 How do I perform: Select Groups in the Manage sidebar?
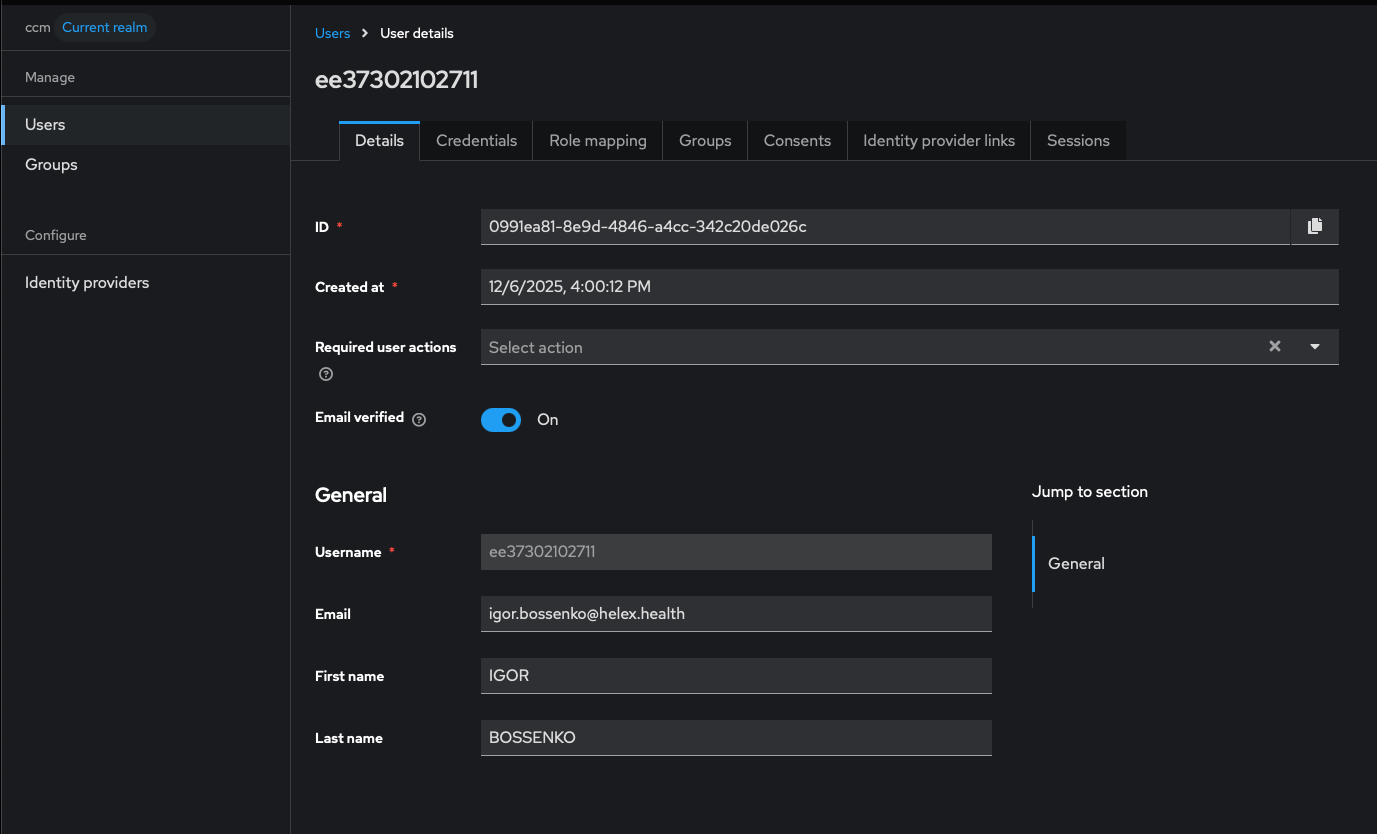[x=51, y=164]
